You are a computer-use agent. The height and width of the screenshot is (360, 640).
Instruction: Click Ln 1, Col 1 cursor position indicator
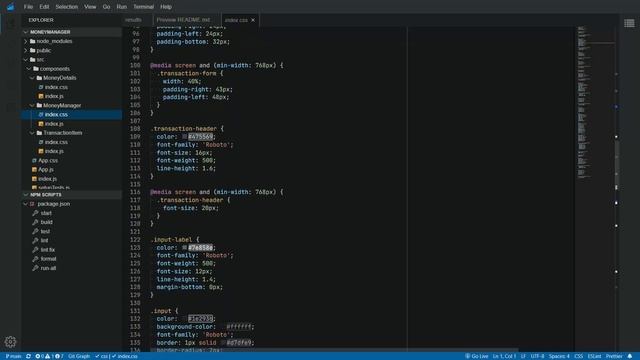(x=504, y=356)
